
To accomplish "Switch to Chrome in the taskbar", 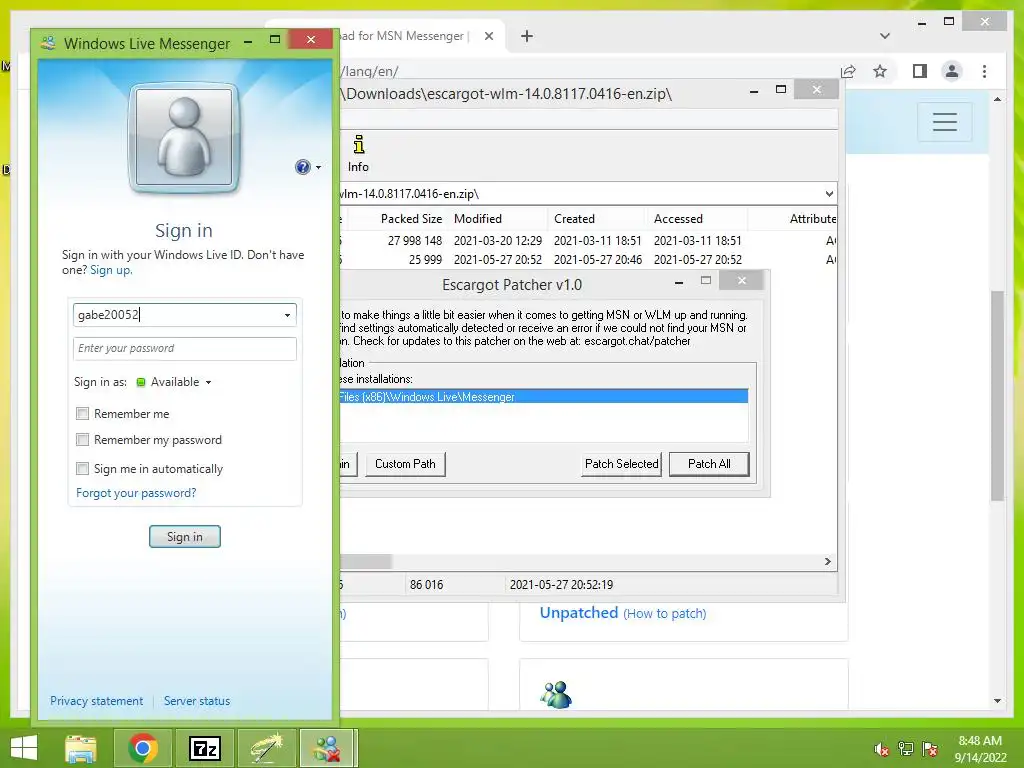I will pyautogui.click(x=142, y=748).
